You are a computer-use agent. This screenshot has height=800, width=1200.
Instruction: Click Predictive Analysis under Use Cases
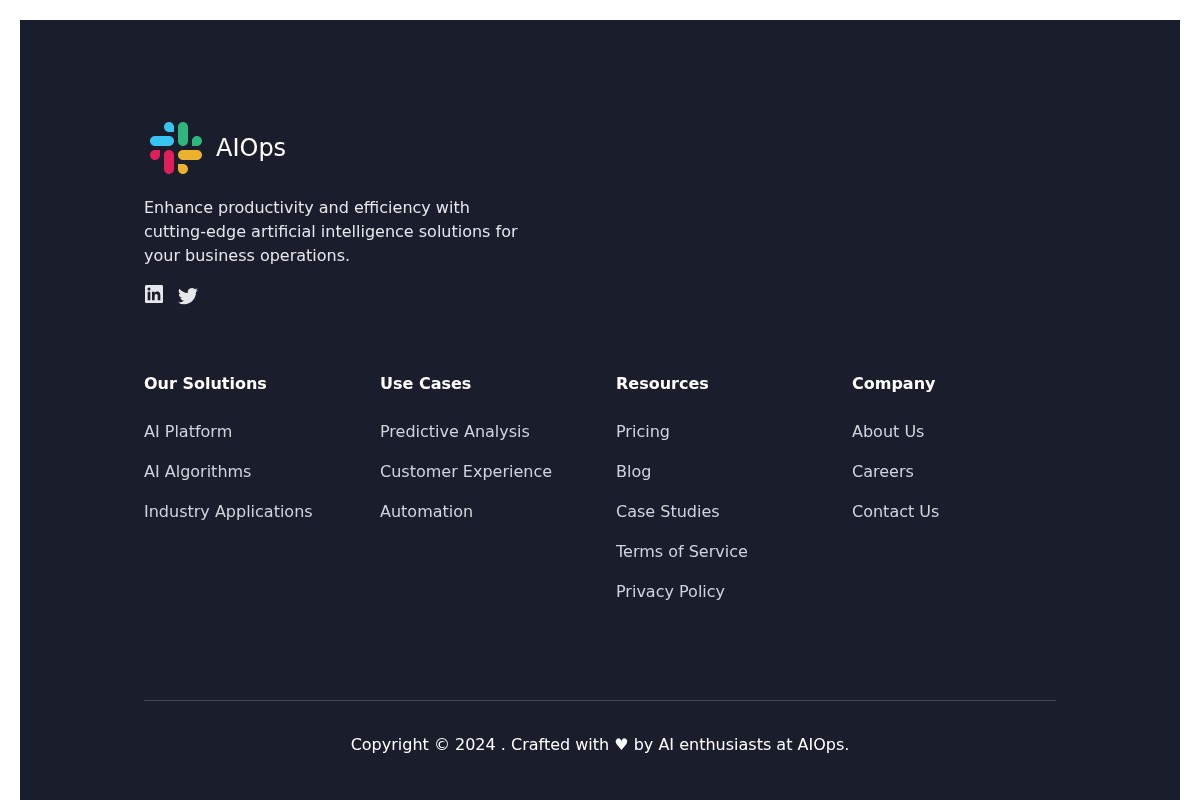[x=454, y=431]
